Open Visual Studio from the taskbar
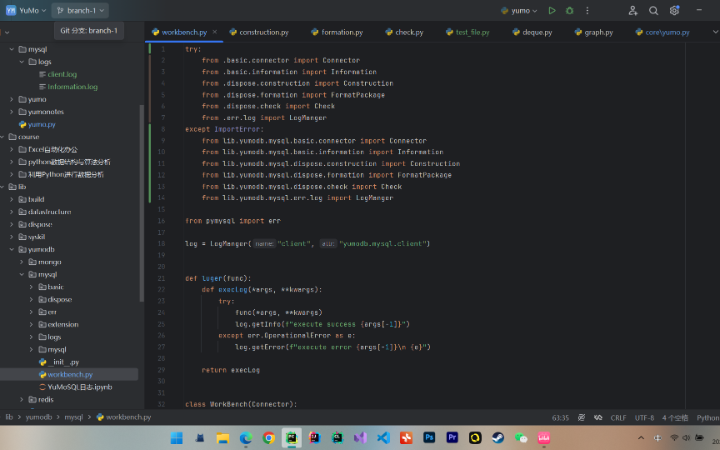This screenshot has height=450, width=720. click(x=360, y=438)
